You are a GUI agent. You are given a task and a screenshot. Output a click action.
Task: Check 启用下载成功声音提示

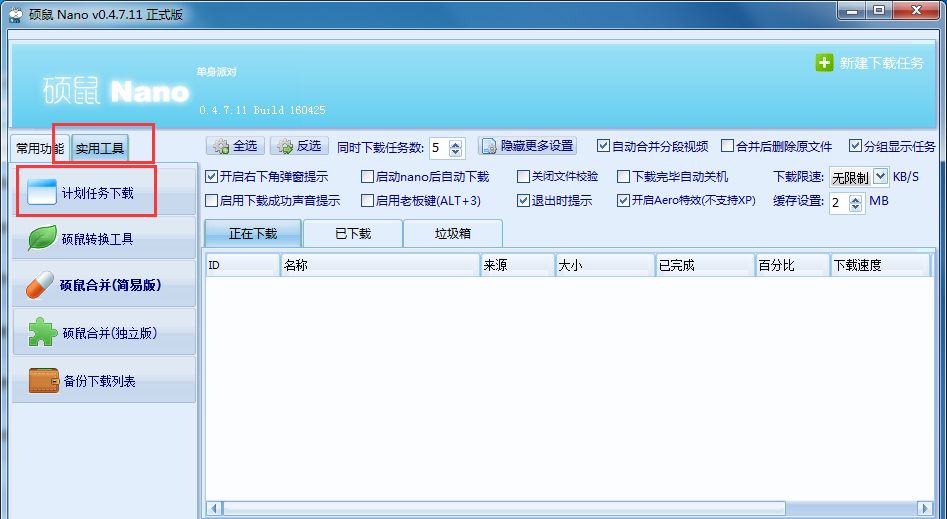tap(211, 200)
